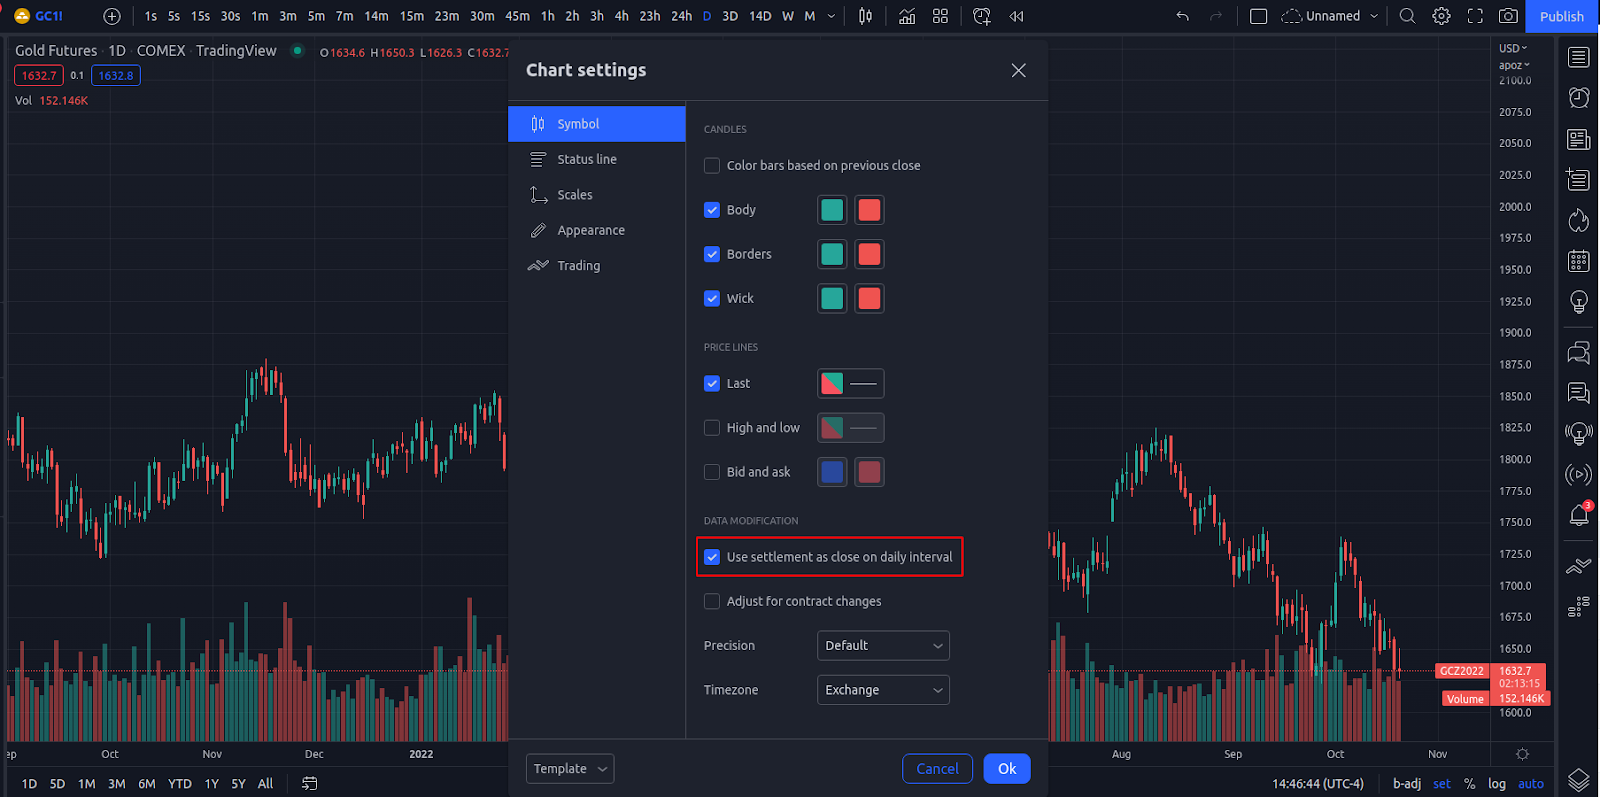Open the calendar icon in right sidebar

click(x=1578, y=262)
